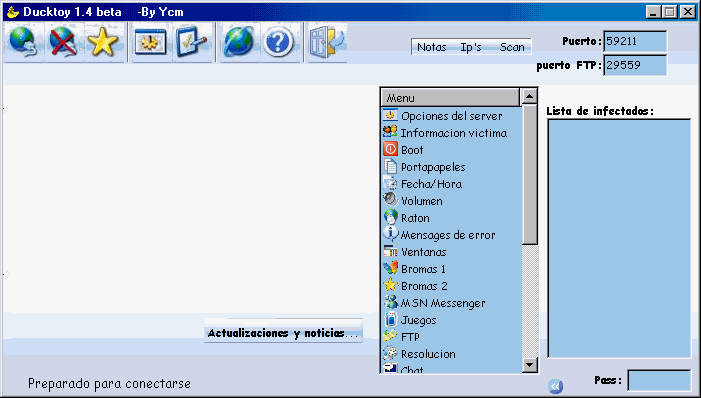Image resolution: width=701 pixels, height=398 pixels.
Task: Click the star icon beside Bromas 2
Action: [390, 285]
